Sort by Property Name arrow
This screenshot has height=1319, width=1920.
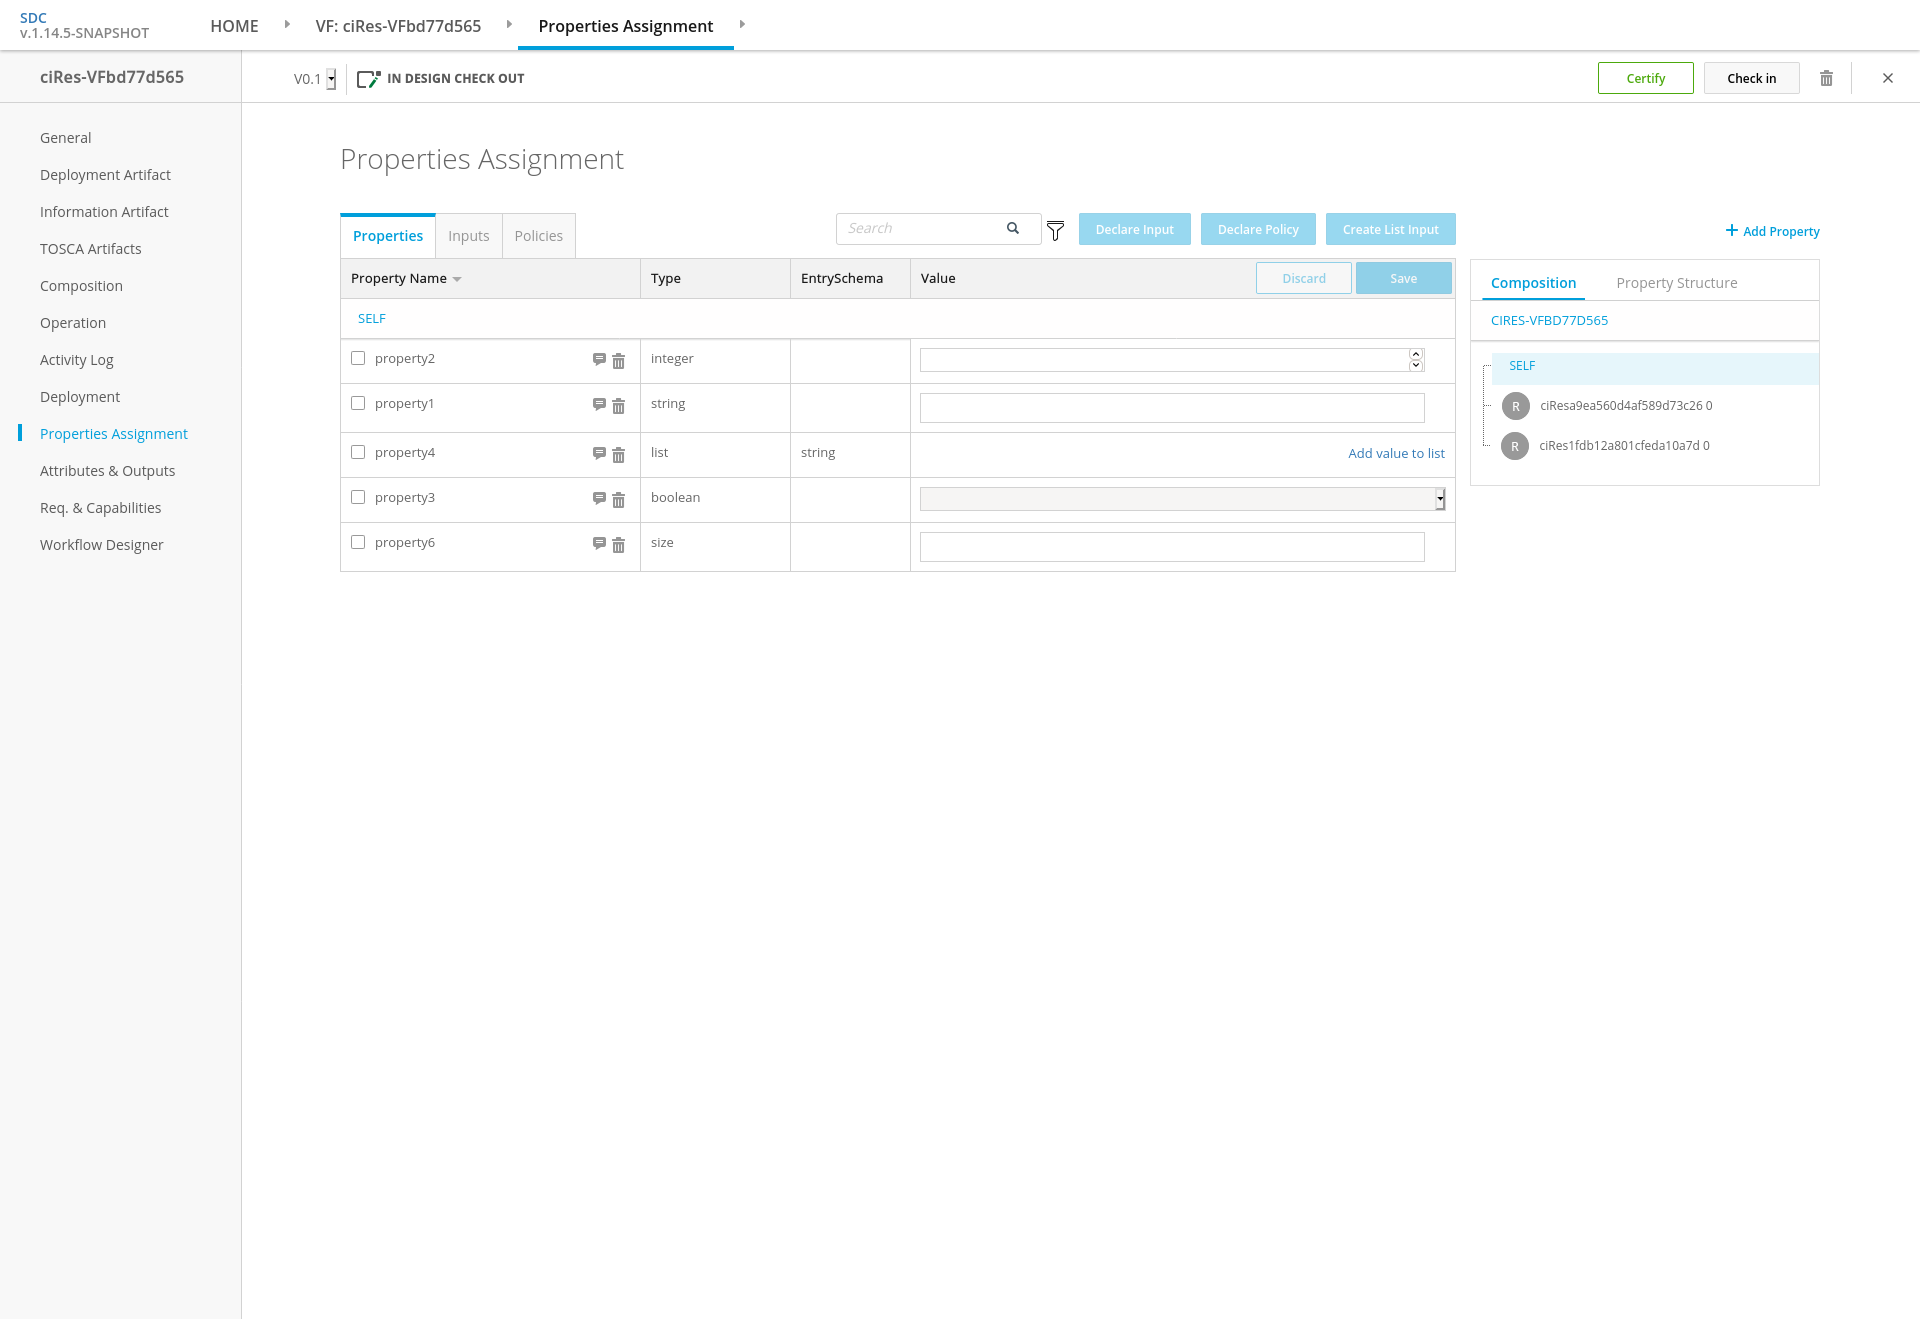click(457, 279)
